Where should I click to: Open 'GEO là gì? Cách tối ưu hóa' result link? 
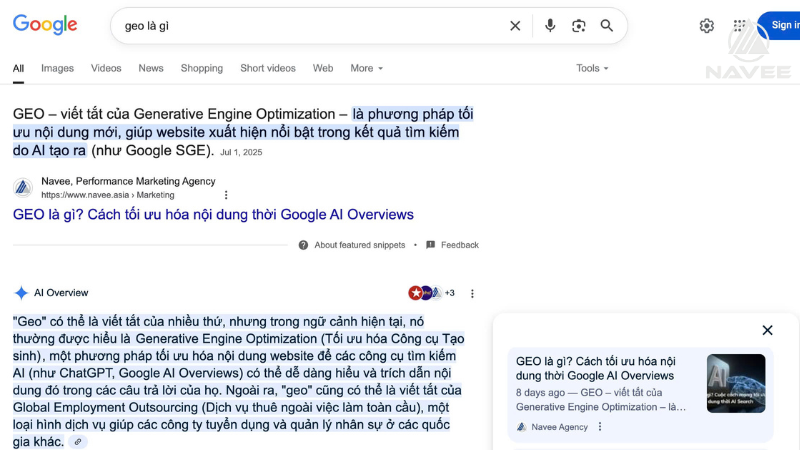213,214
